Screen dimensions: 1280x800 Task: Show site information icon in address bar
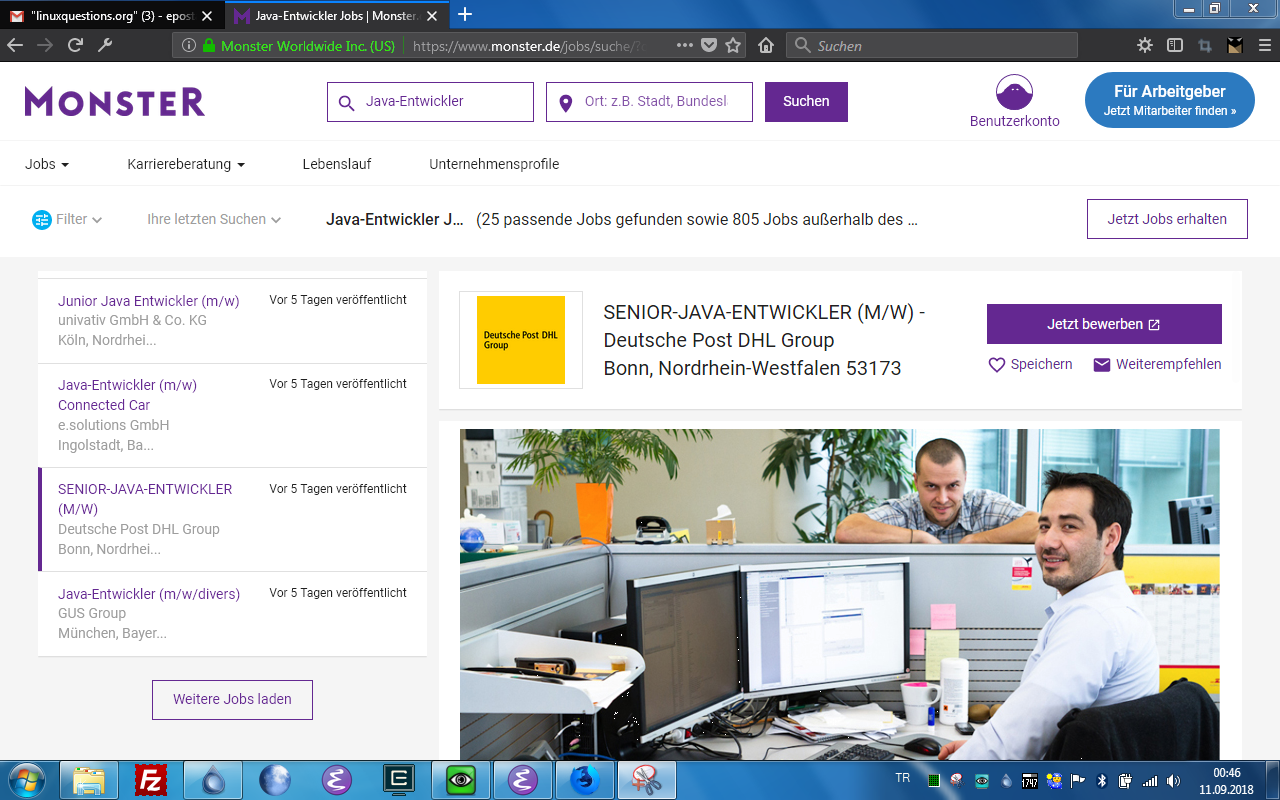click(x=189, y=45)
